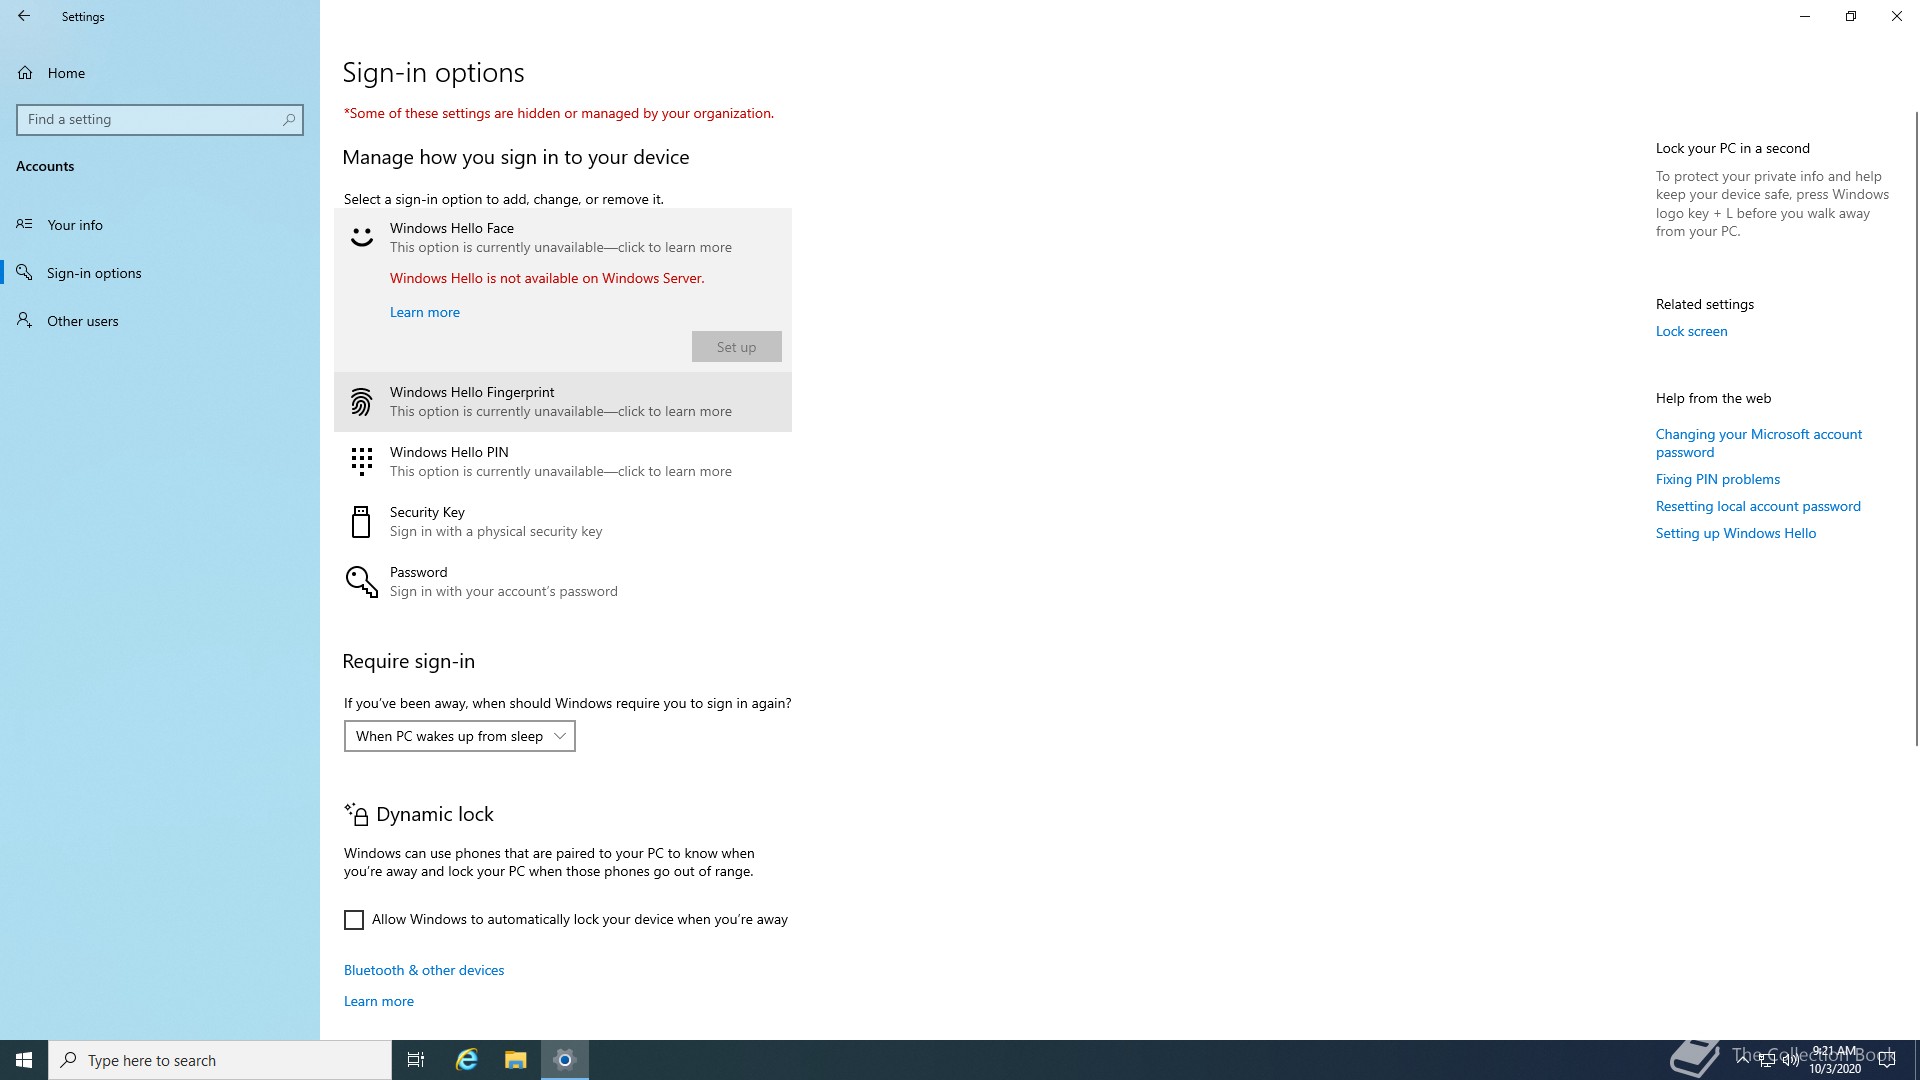This screenshot has height=1080, width=1920.
Task: Expand the Windows Hello PIN option
Action: click(562, 462)
